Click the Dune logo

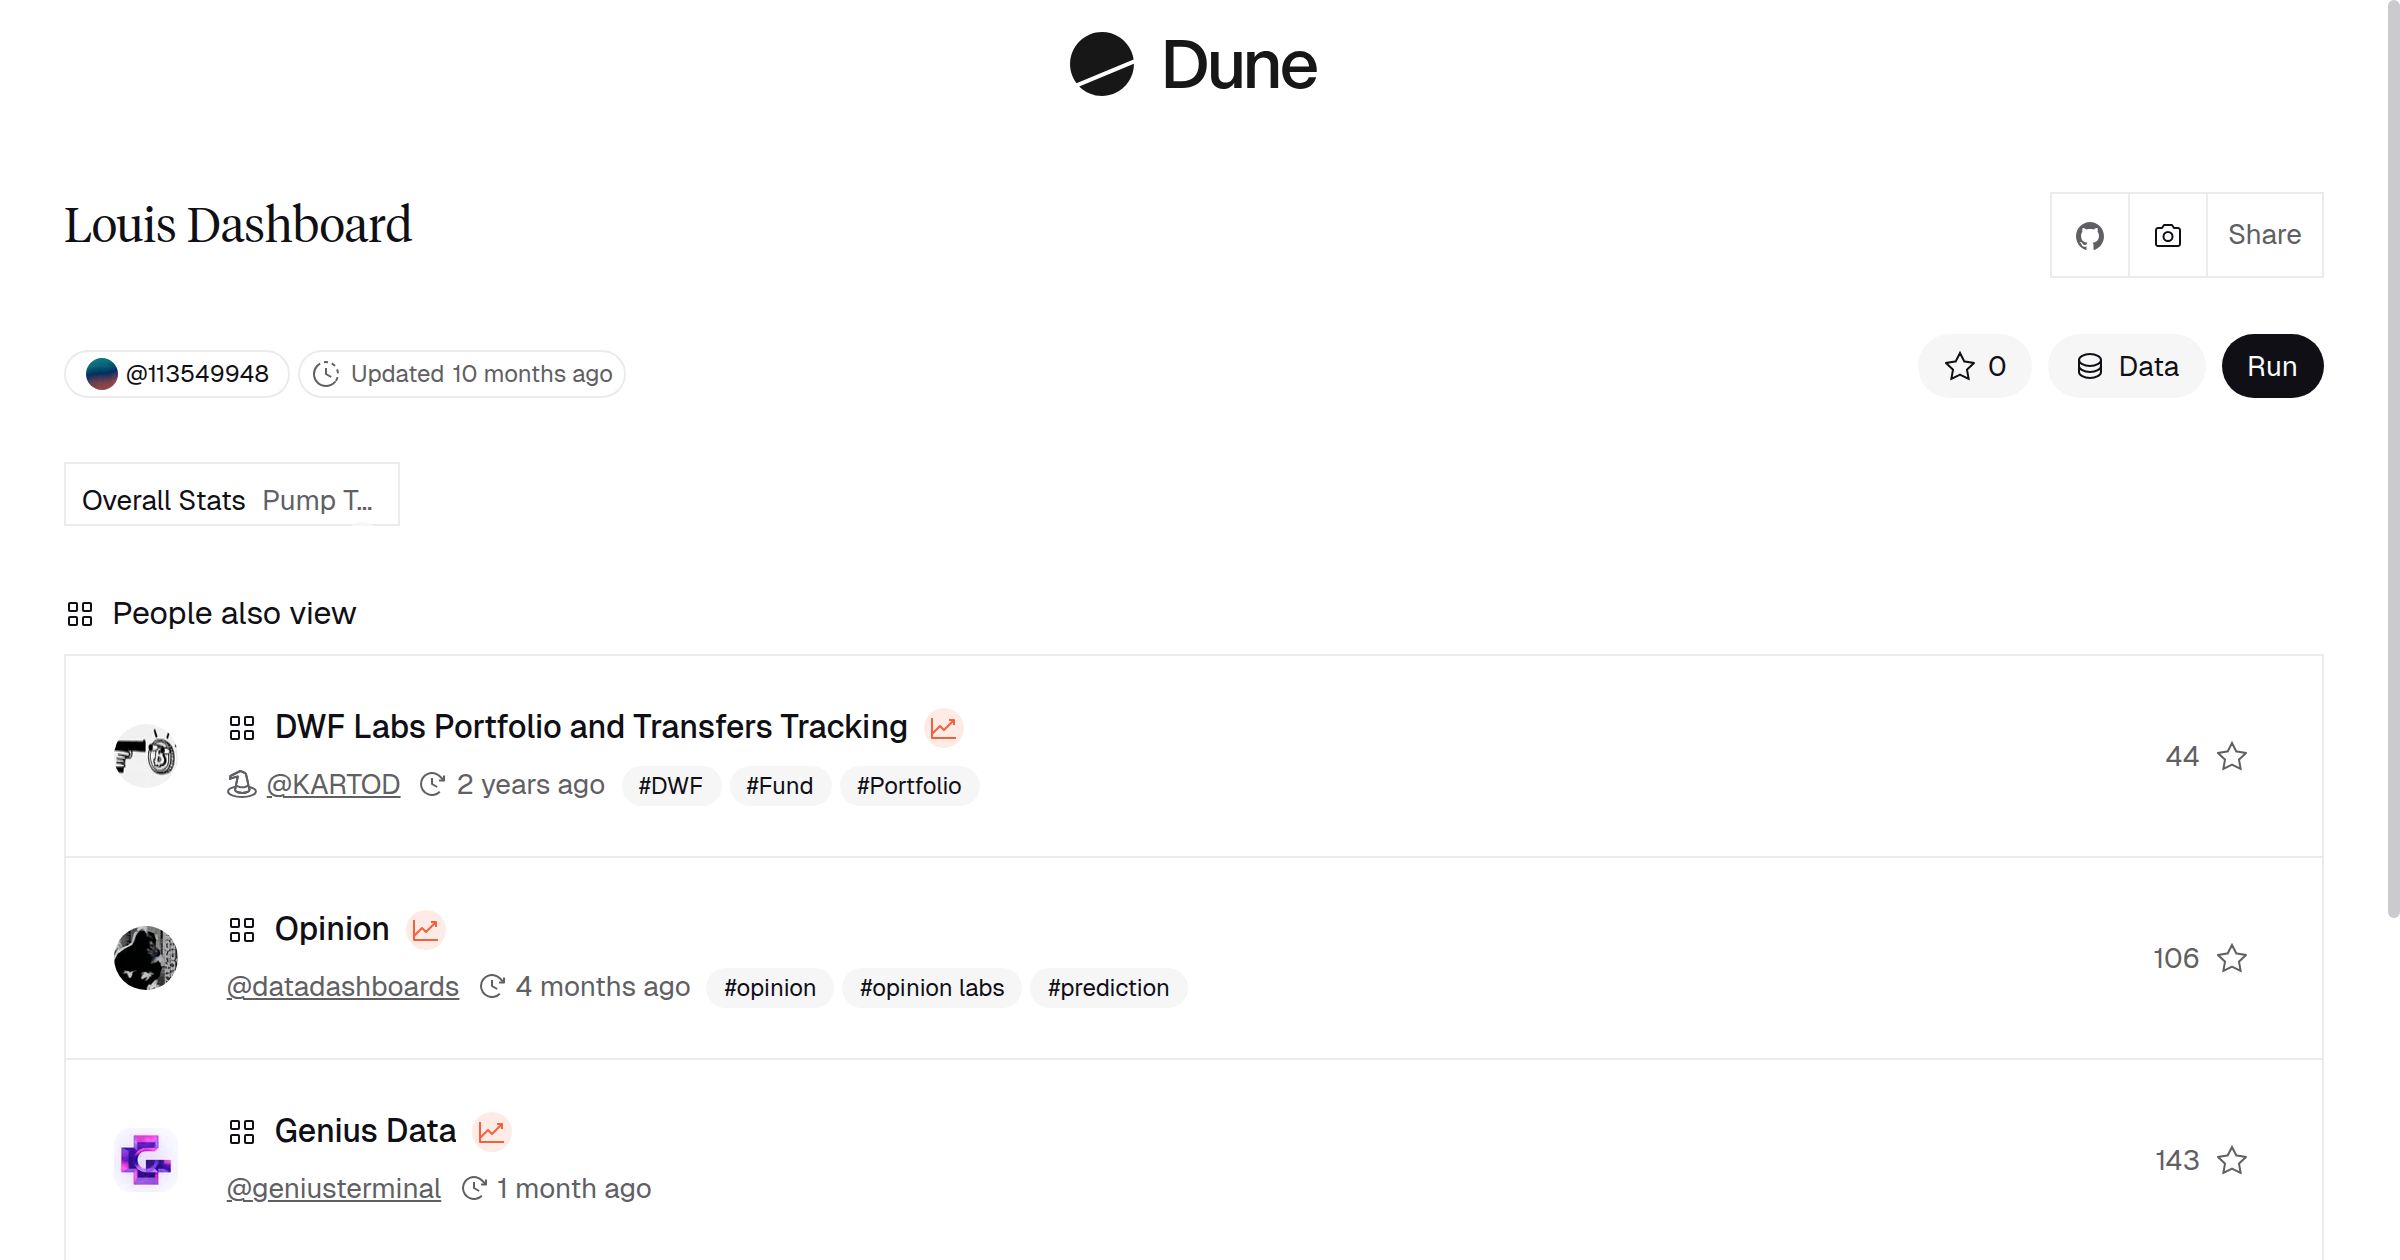point(1193,65)
